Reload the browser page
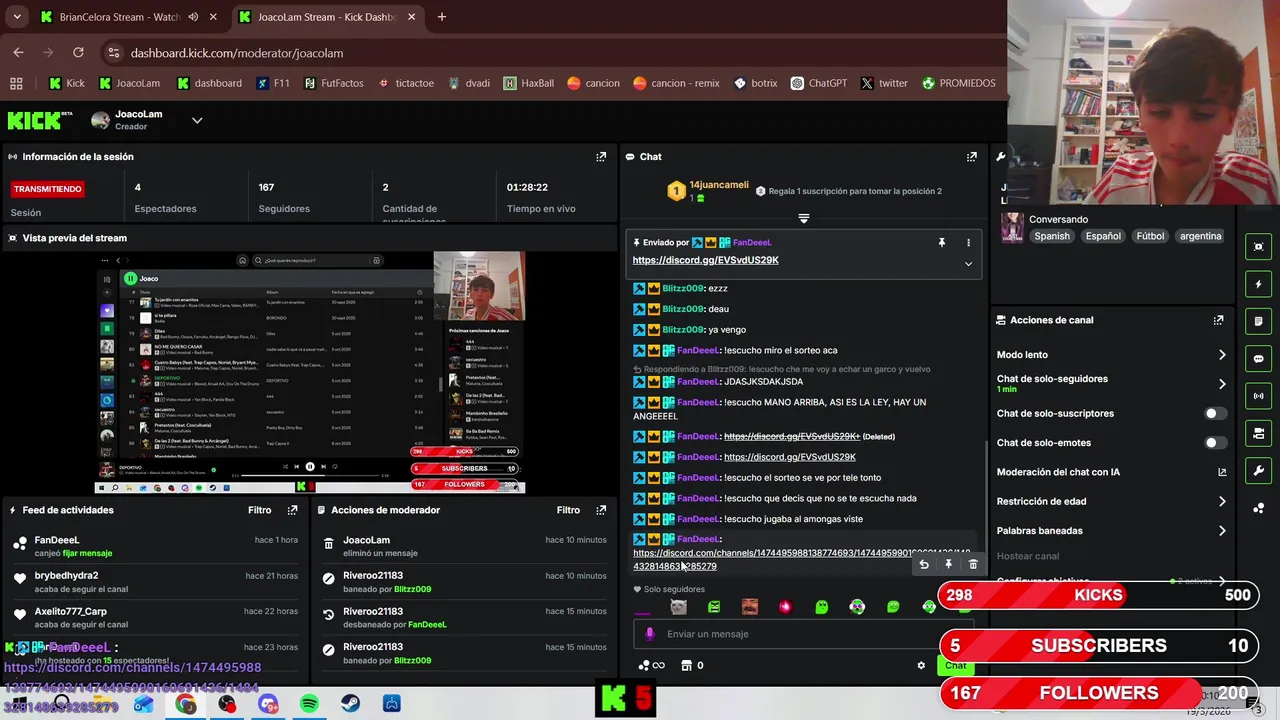The width and height of the screenshot is (1280, 720). [x=78, y=53]
